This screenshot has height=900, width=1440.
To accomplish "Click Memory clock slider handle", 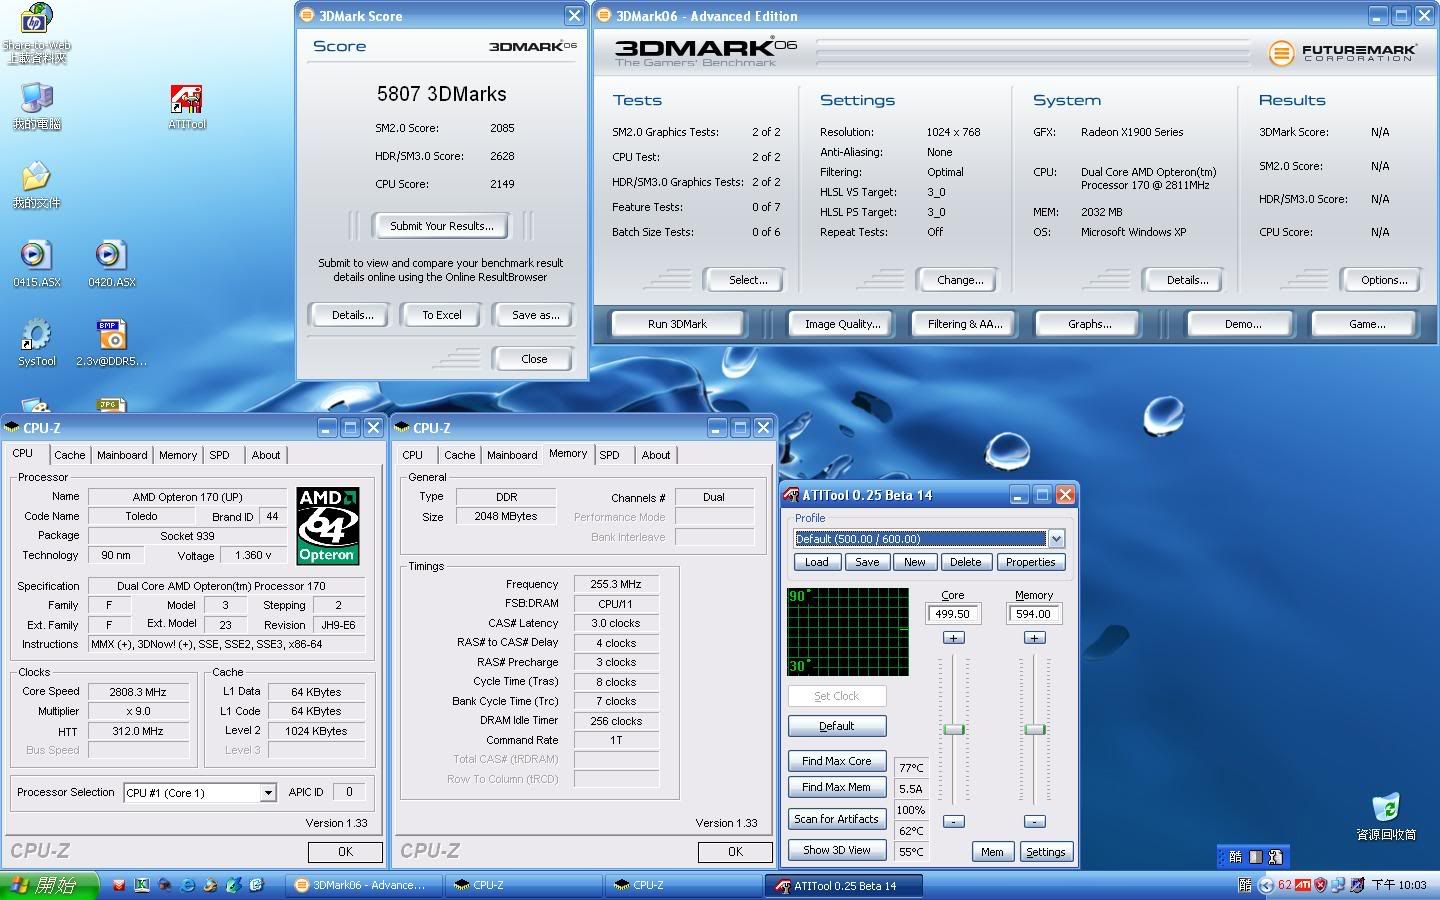I will (1035, 729).
